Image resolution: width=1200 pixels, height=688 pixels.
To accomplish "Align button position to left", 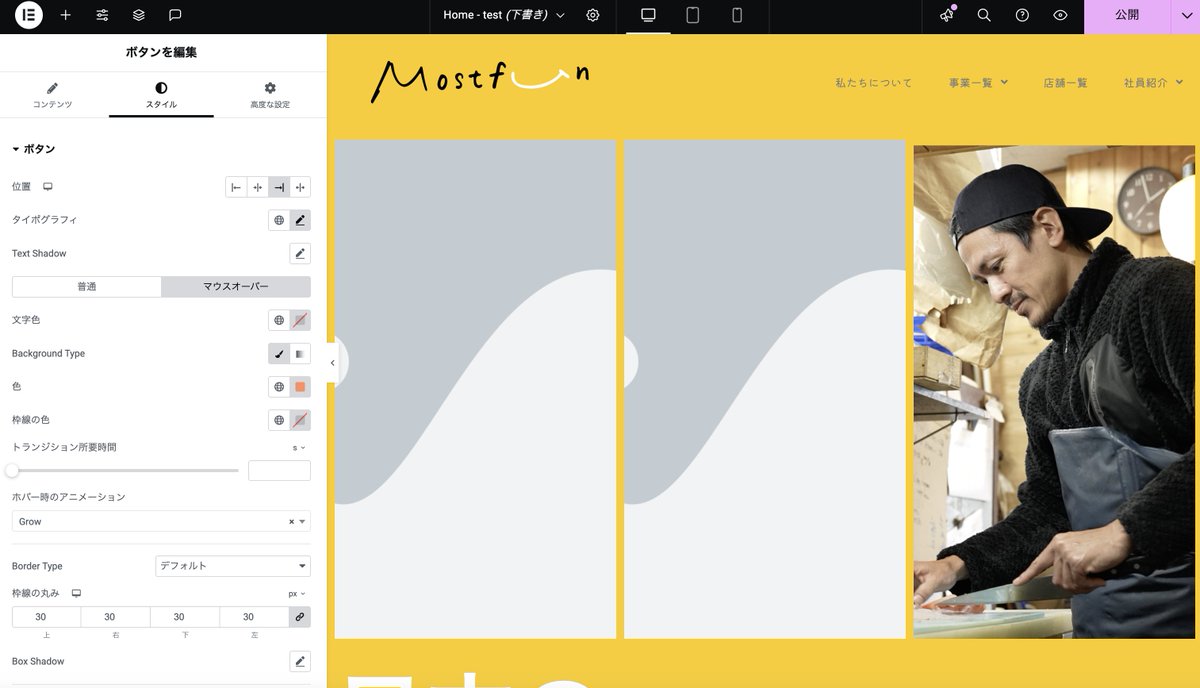I will 236,187.
